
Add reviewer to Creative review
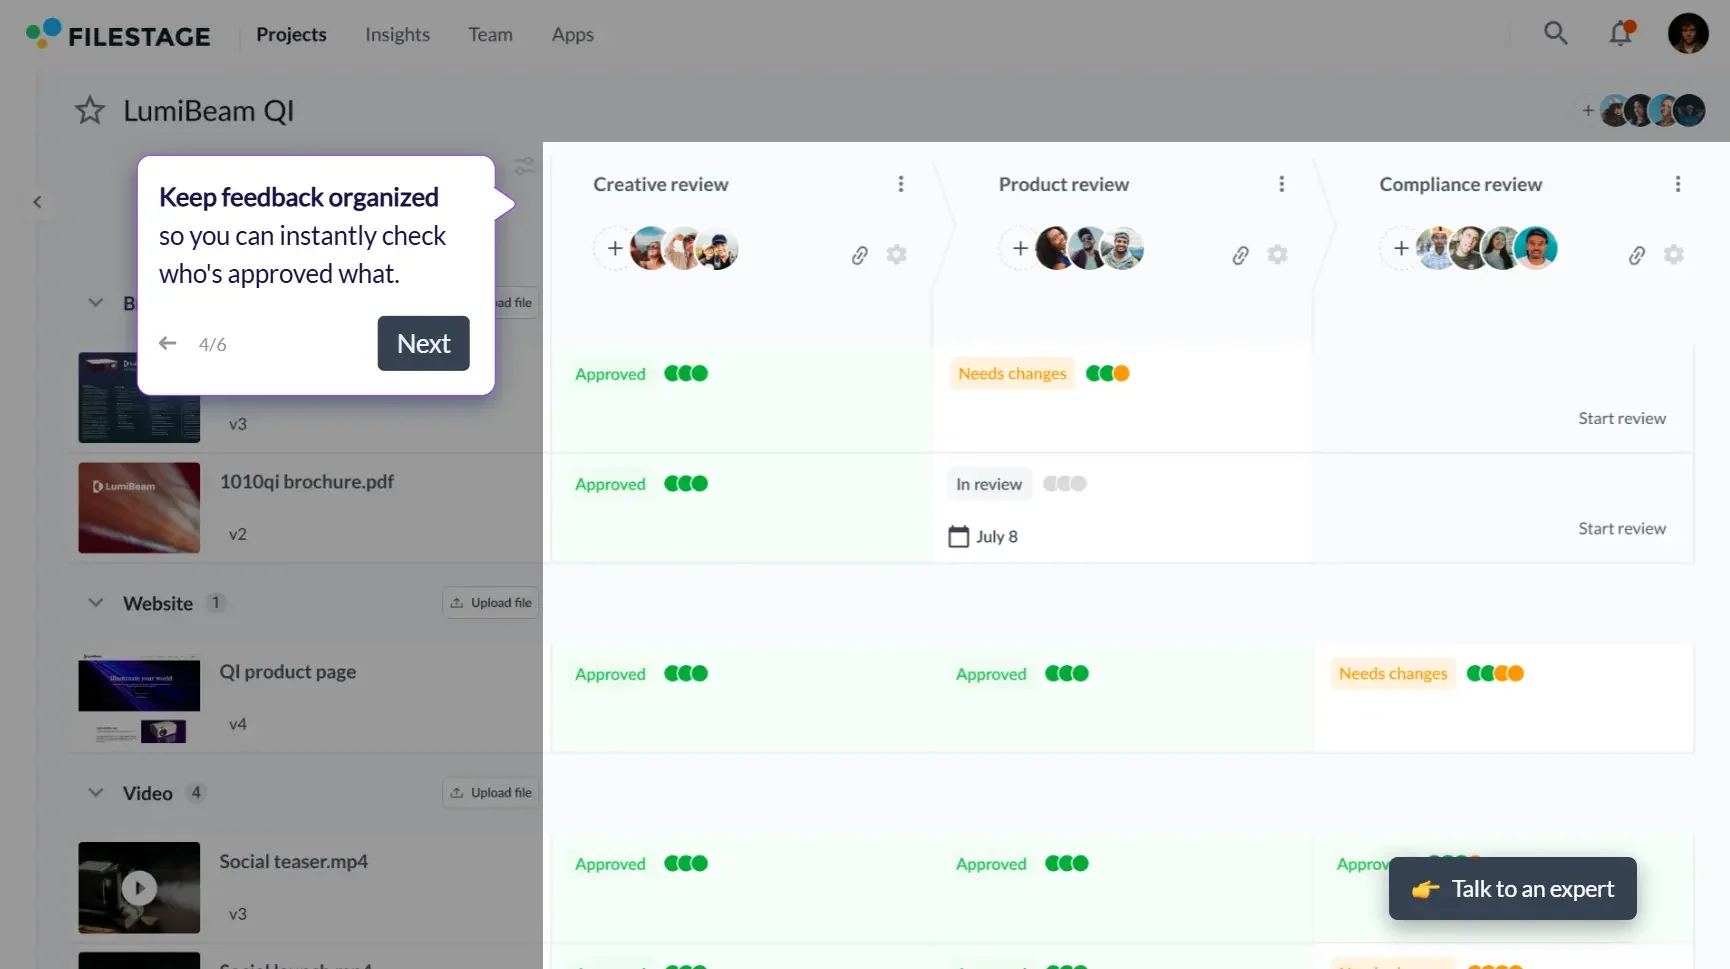pyautogui.click(x=615, y=248)
